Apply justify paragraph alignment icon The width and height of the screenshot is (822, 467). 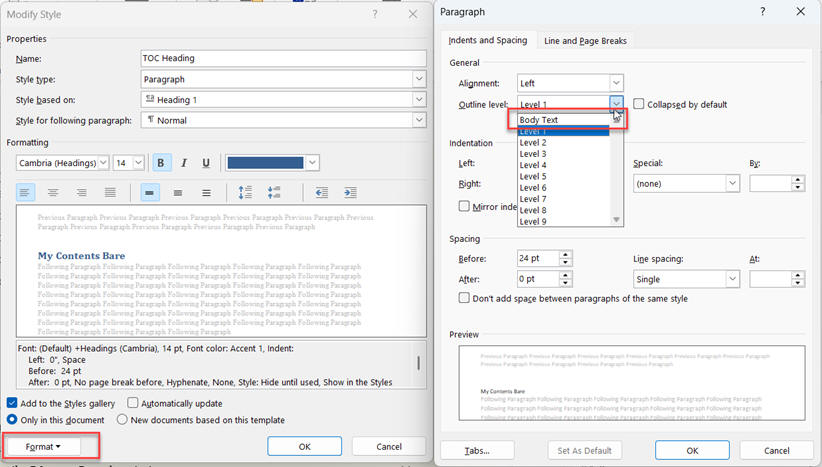click(110, 193)
